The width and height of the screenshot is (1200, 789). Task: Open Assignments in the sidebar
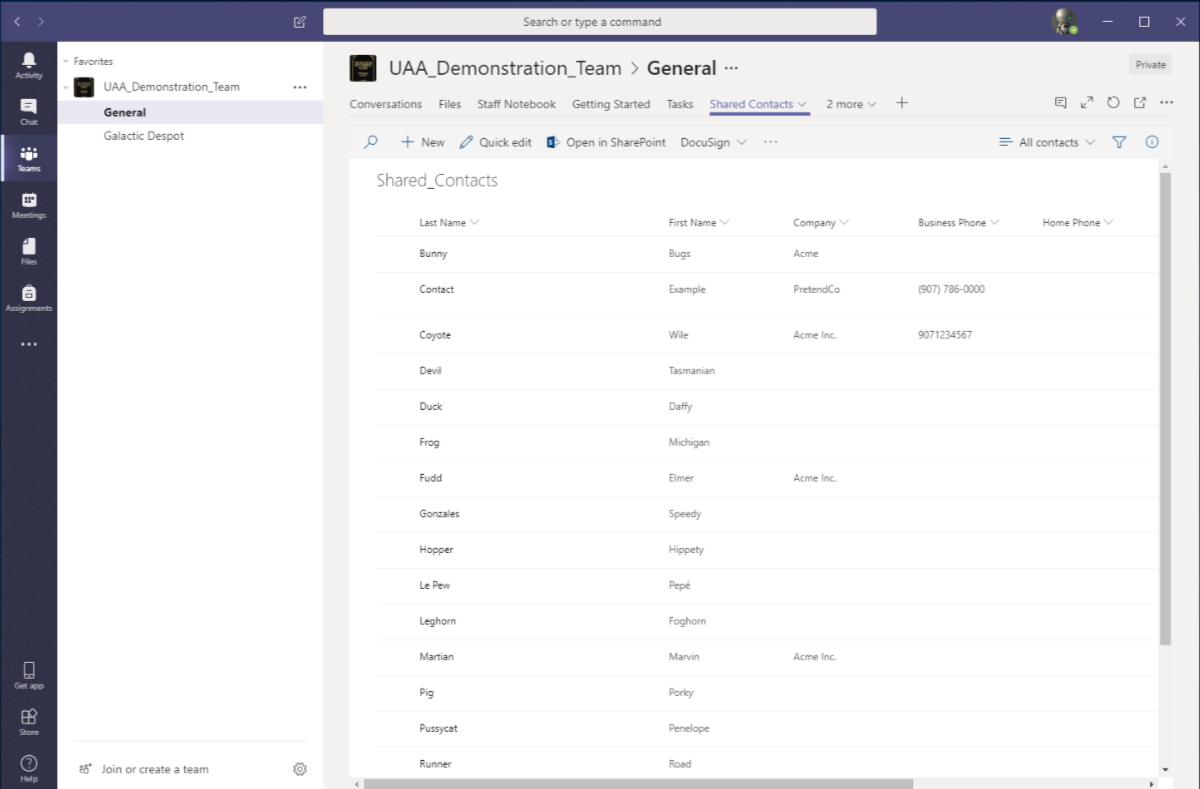pyautogui.click(x=29, y=298)
